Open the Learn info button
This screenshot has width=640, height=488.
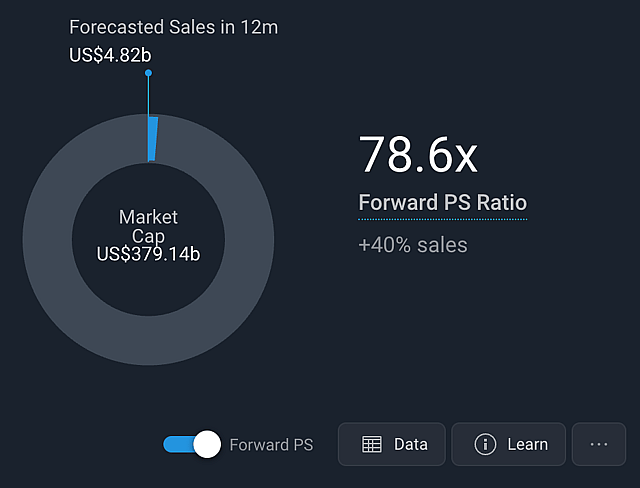click(x=508, y=444)
